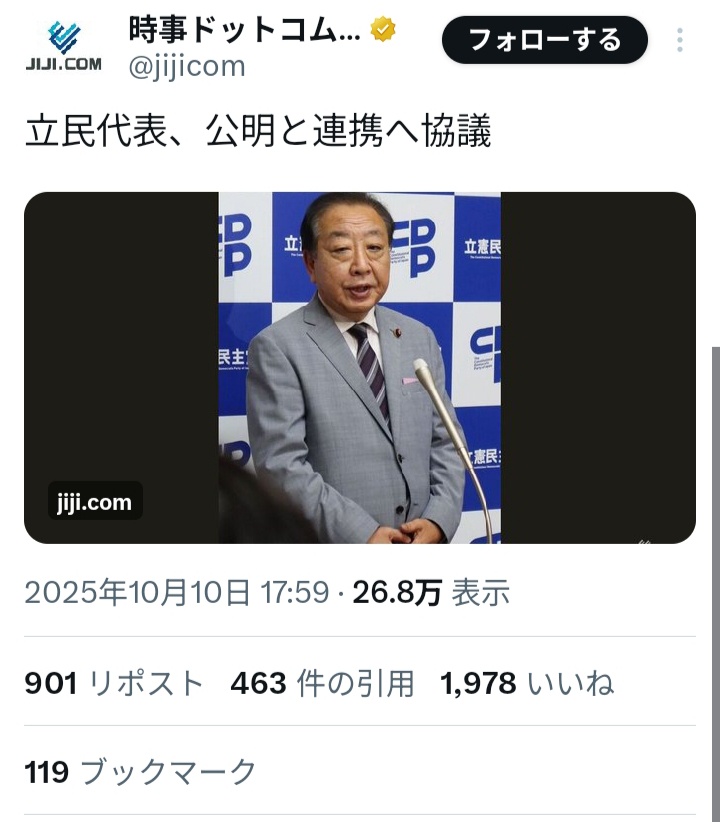720x822 pixels.
Task: Click the jiji.com source label on card
Action: pyautogui.click(x=95, y=501)
